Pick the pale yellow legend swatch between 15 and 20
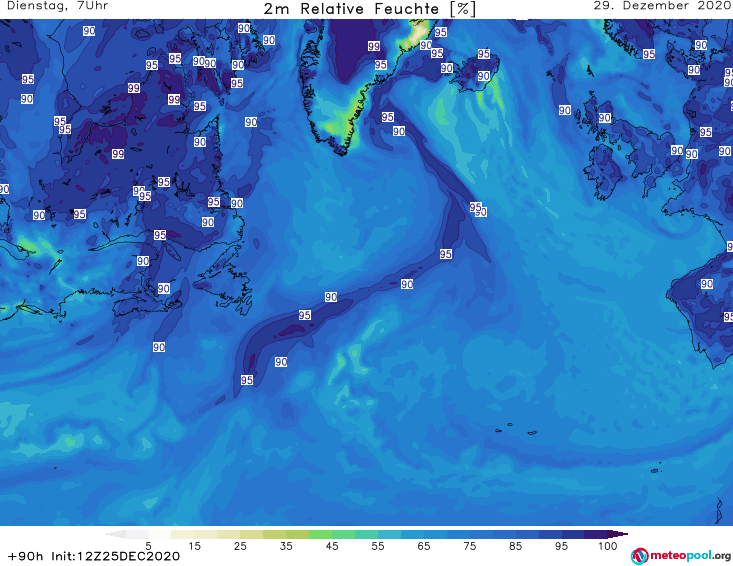 tap(206, 534)
